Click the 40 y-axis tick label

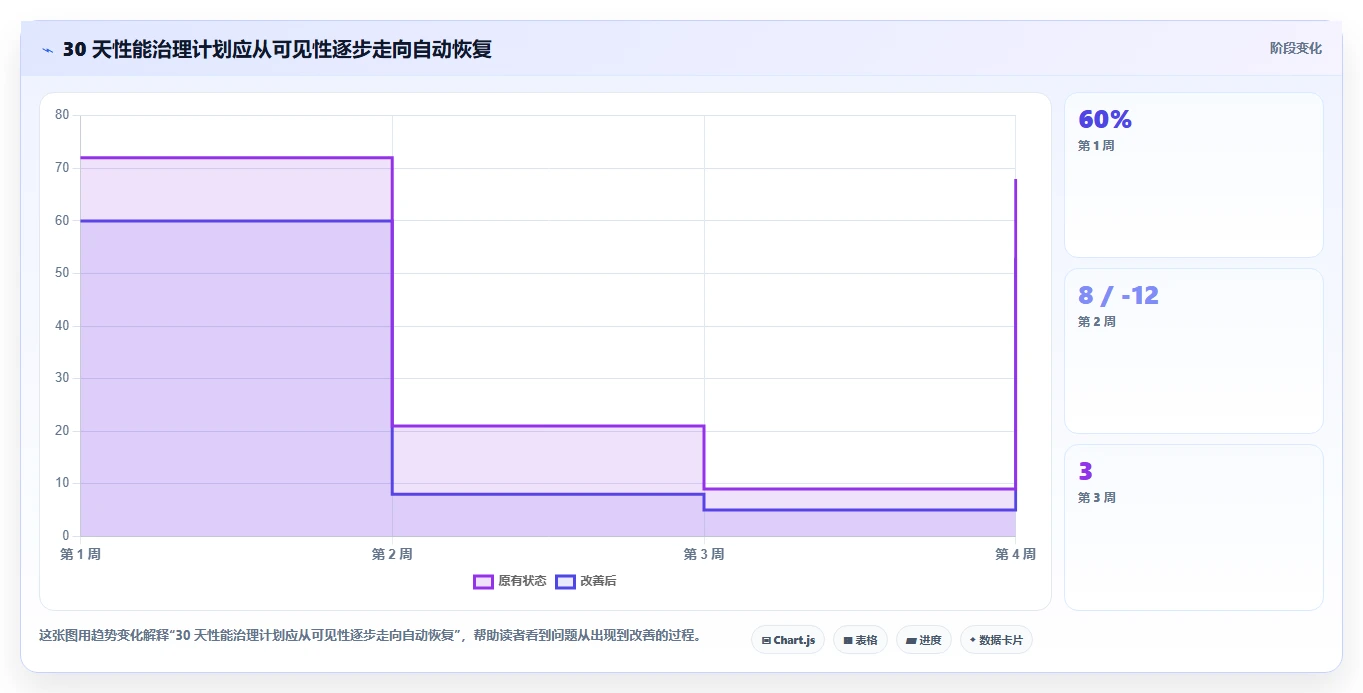click(x=62, y=326)
